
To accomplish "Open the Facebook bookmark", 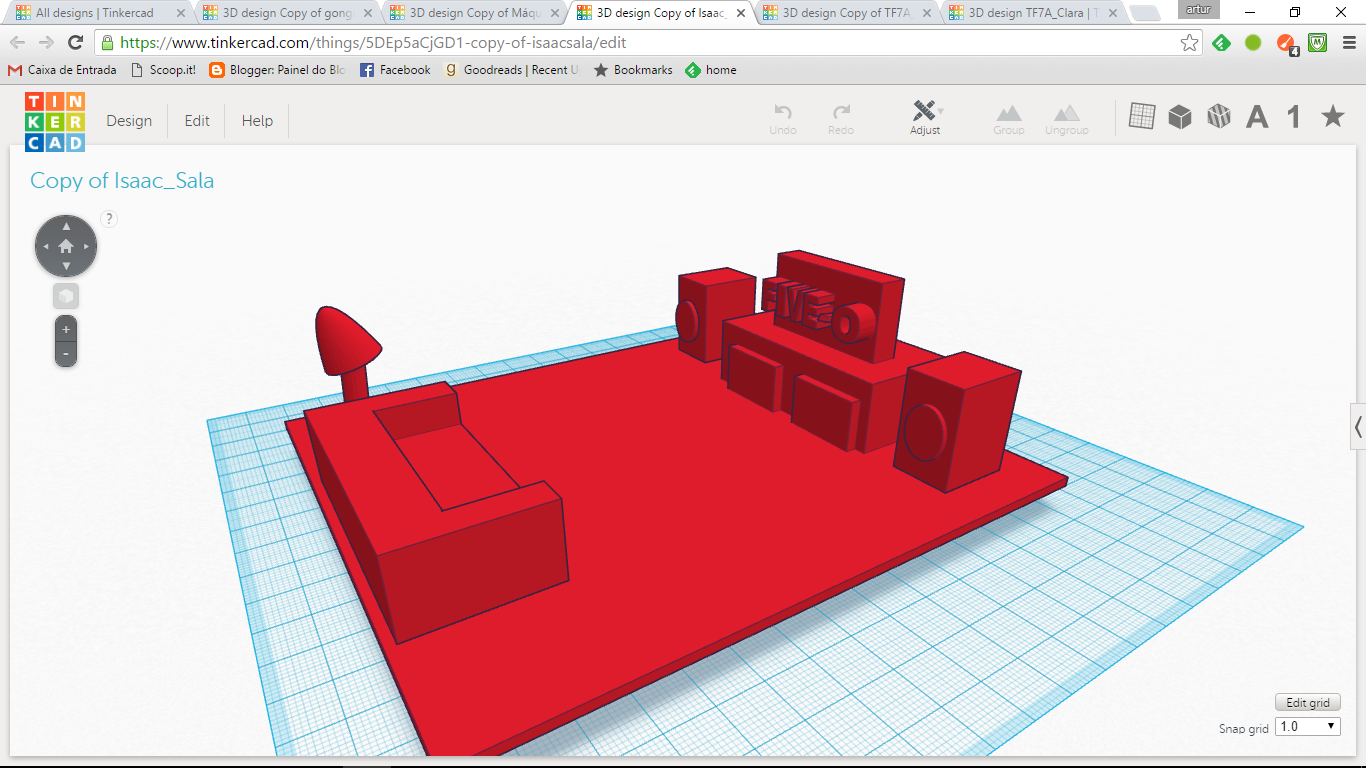I will pos(395,70).
